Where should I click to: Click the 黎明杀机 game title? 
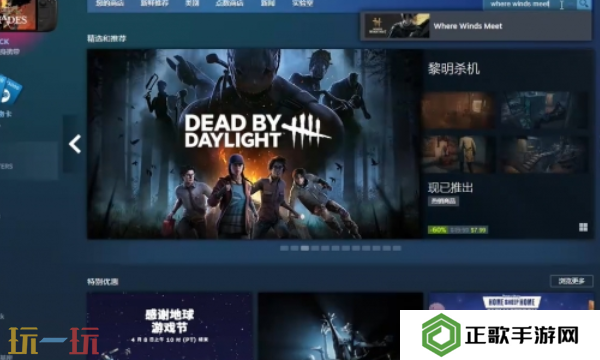click(453, 69)
